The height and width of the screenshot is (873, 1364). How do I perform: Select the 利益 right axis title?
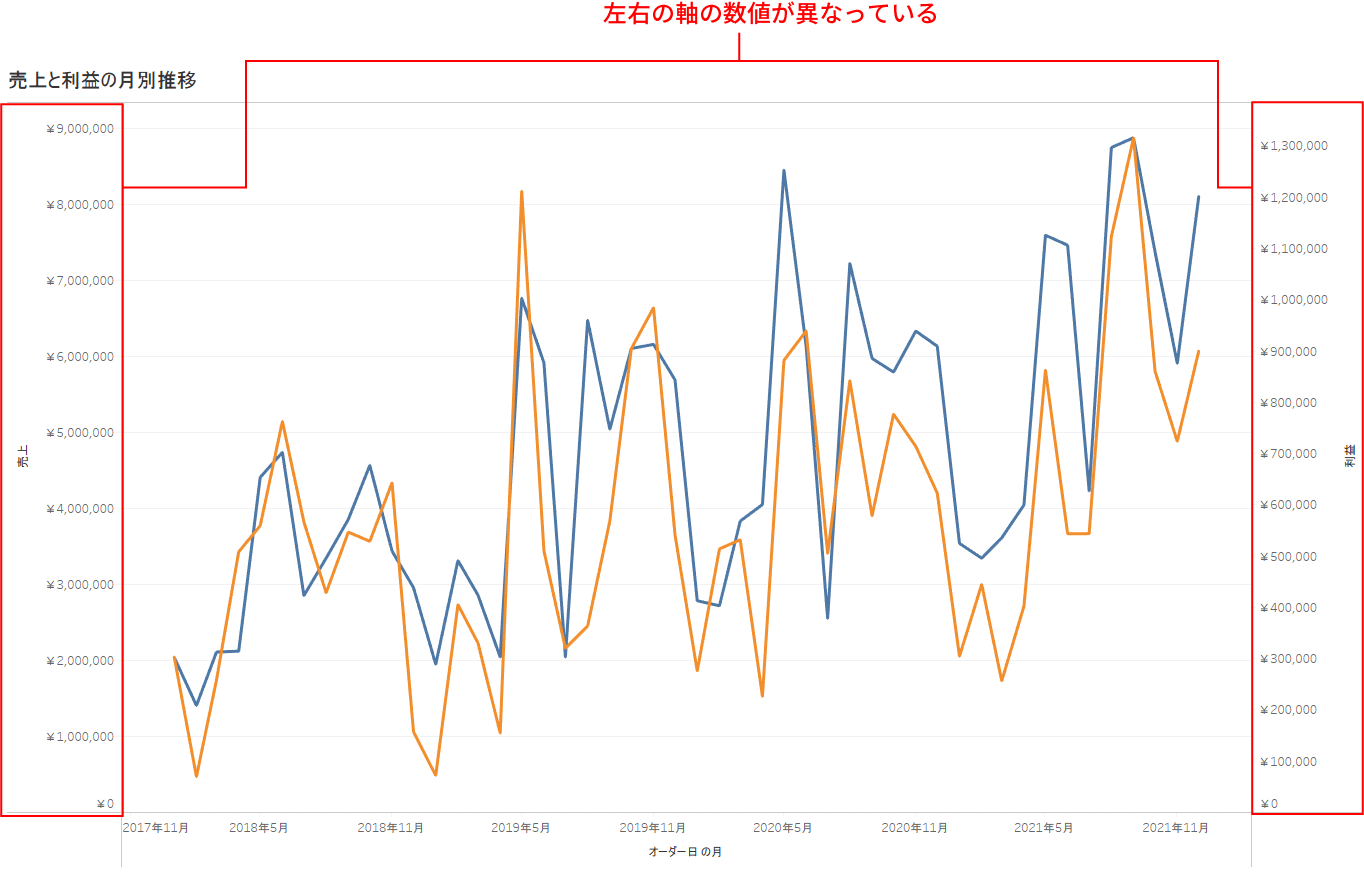(1351, 456)
